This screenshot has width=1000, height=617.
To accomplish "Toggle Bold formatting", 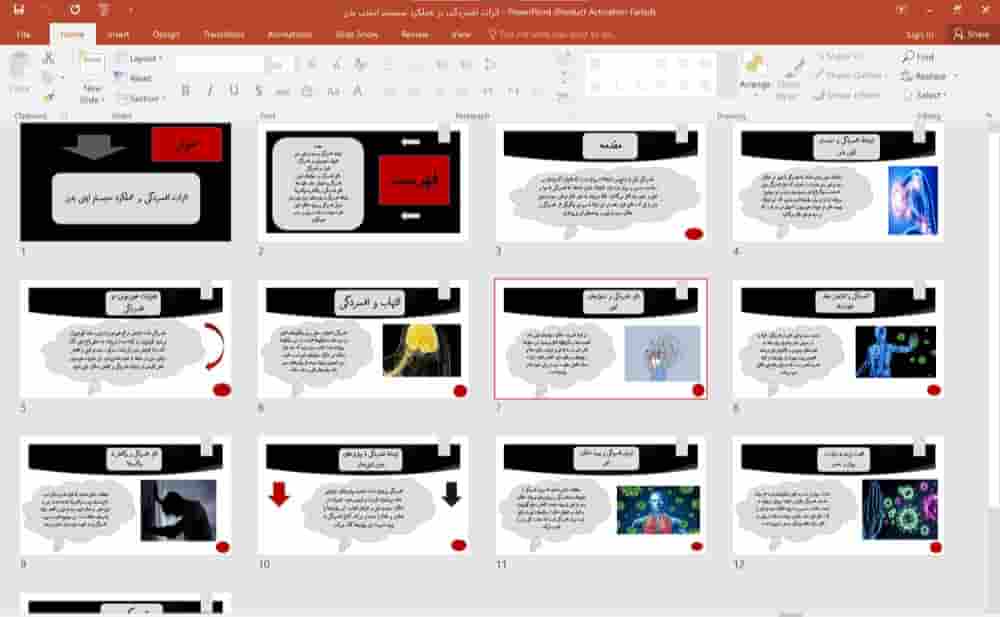I will coord(185,91).
